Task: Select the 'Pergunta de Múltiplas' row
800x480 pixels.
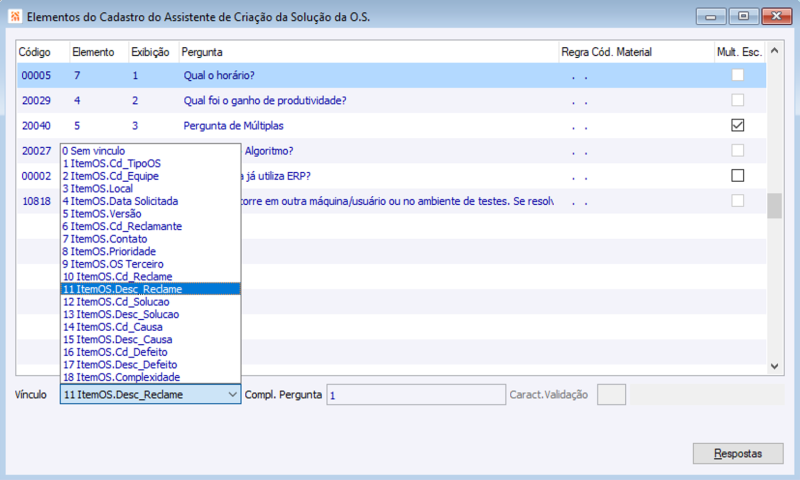Action: coord(391,125)
